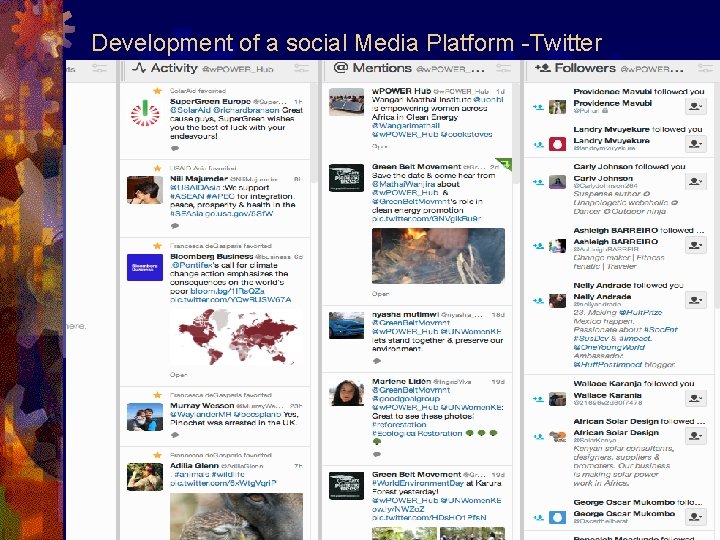Image resolution: width=720 pixels, height=540 pixels.
Task: Click Green Belt Movement avatar on save-the-date tweet
Action: pos(347,178)
